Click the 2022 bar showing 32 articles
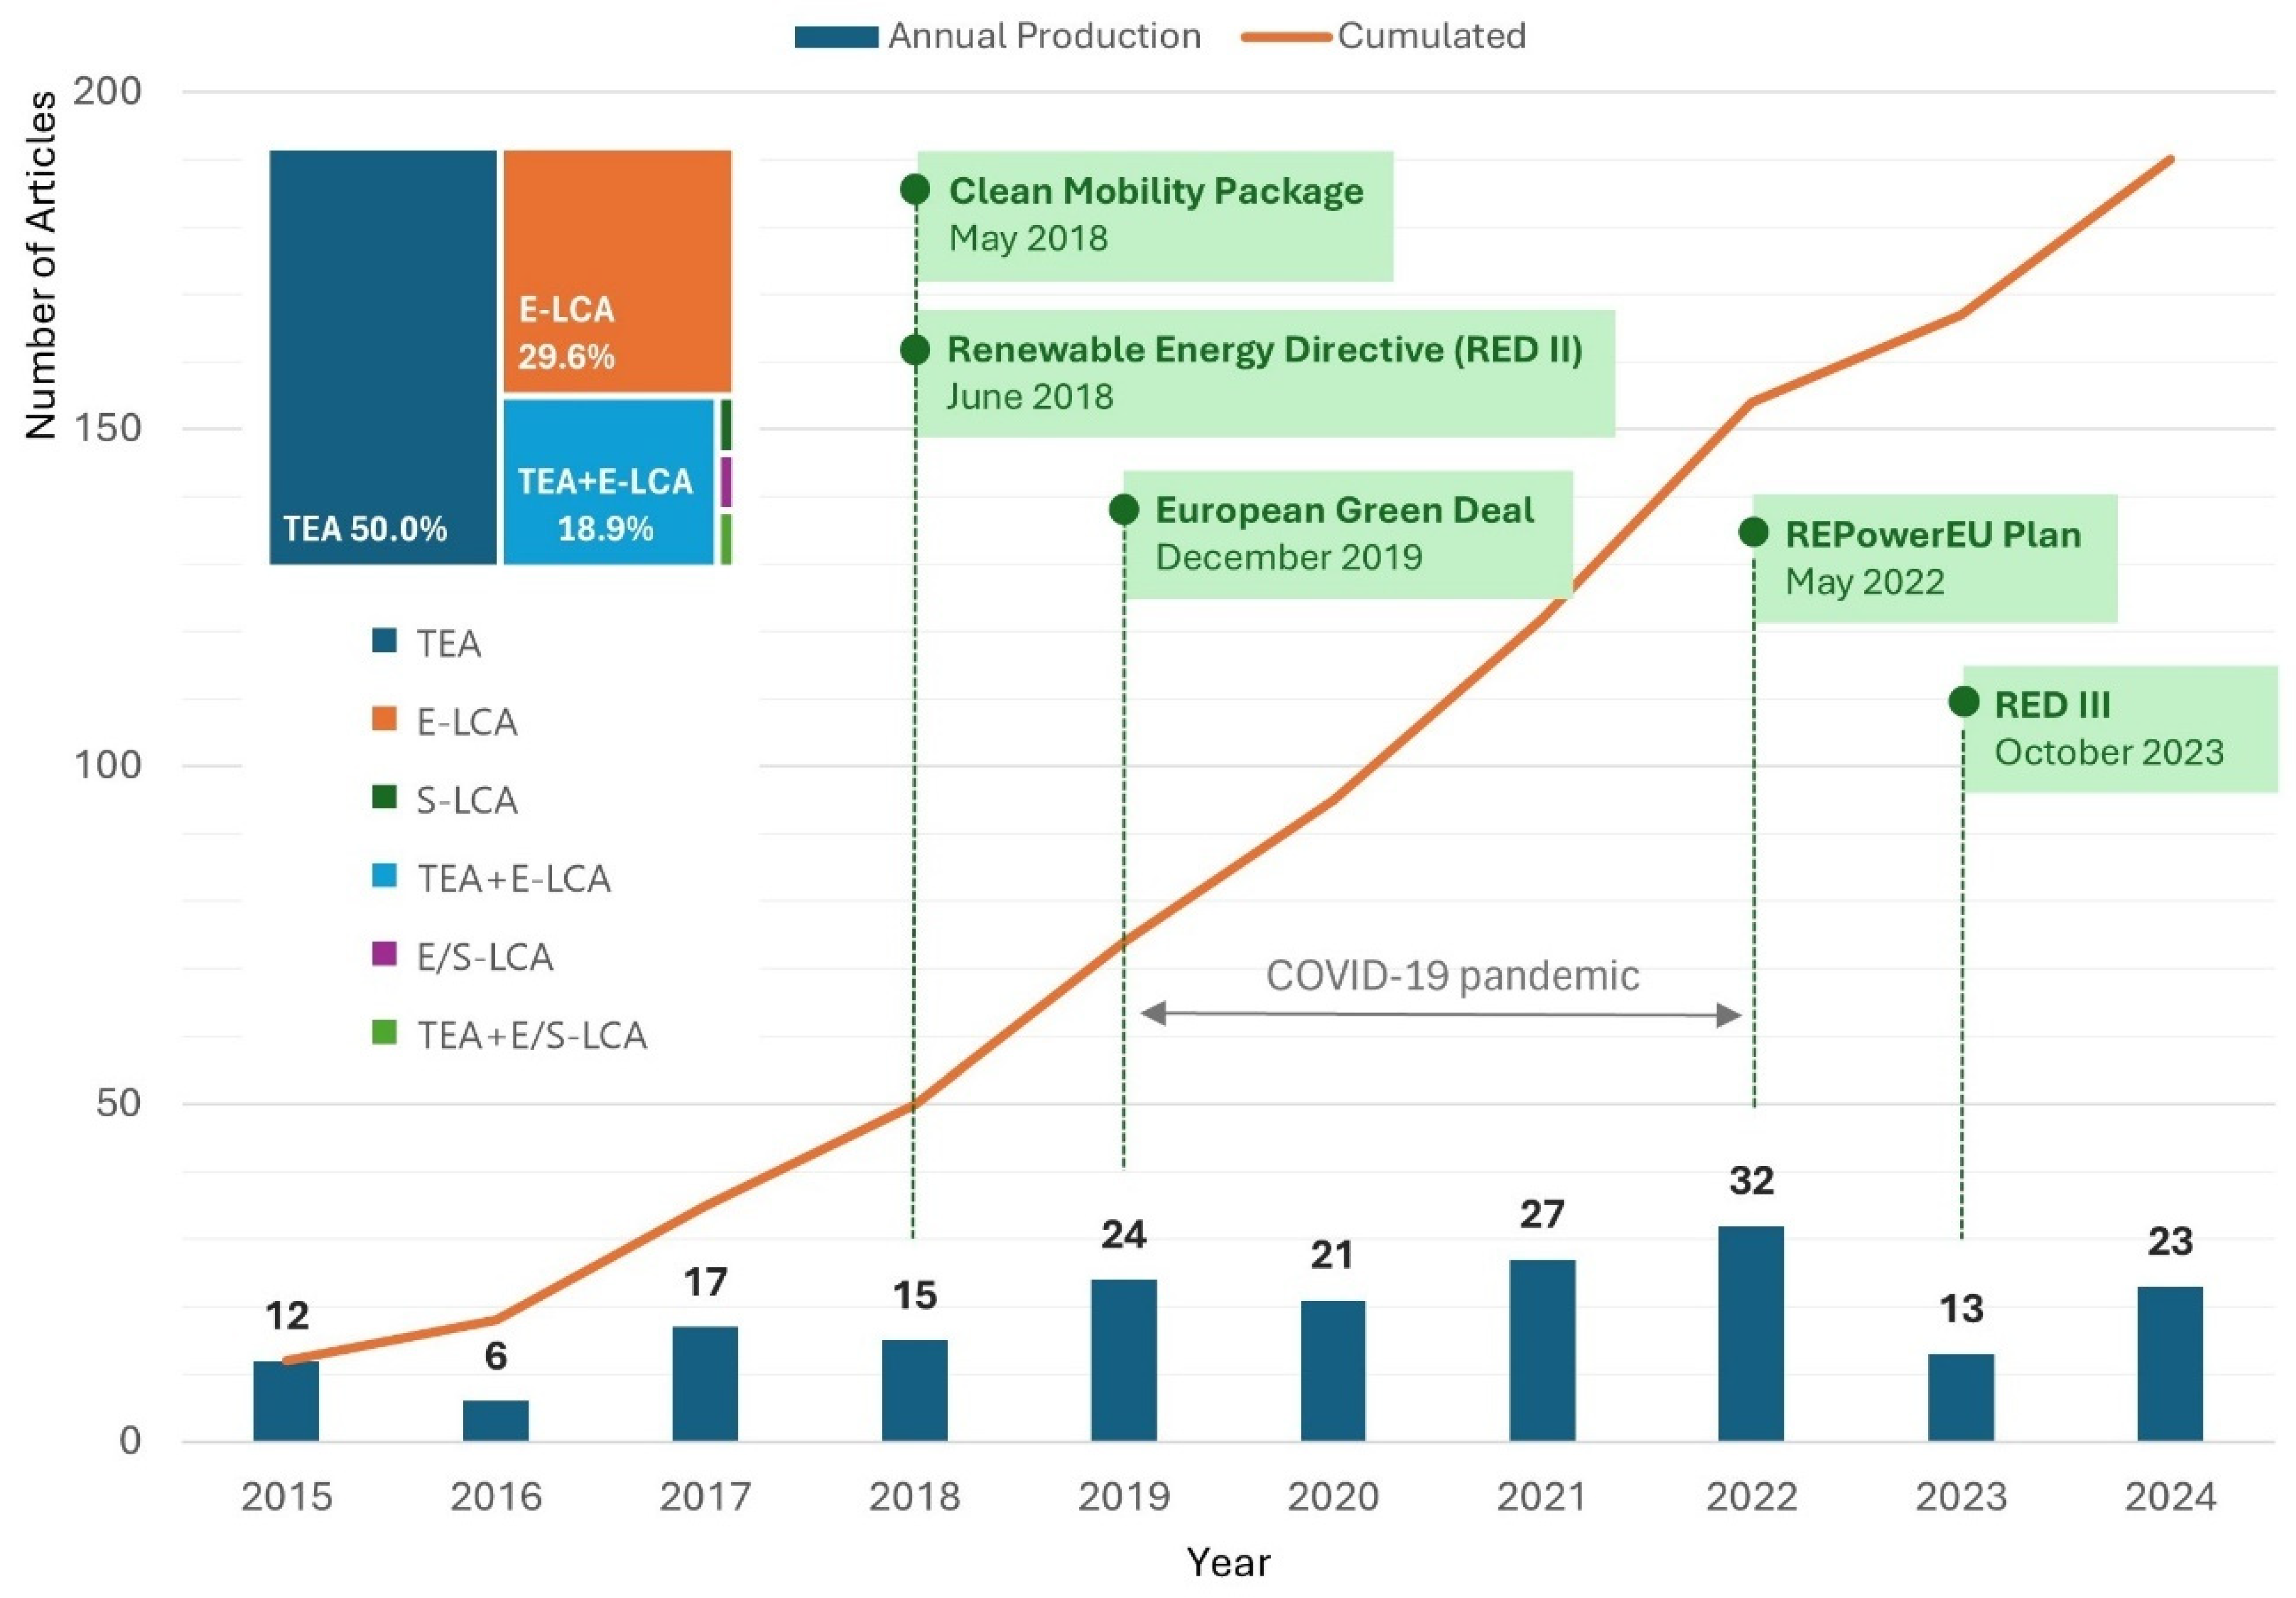This screenshot has height=1598, width=2296. click(1751, 1333)
